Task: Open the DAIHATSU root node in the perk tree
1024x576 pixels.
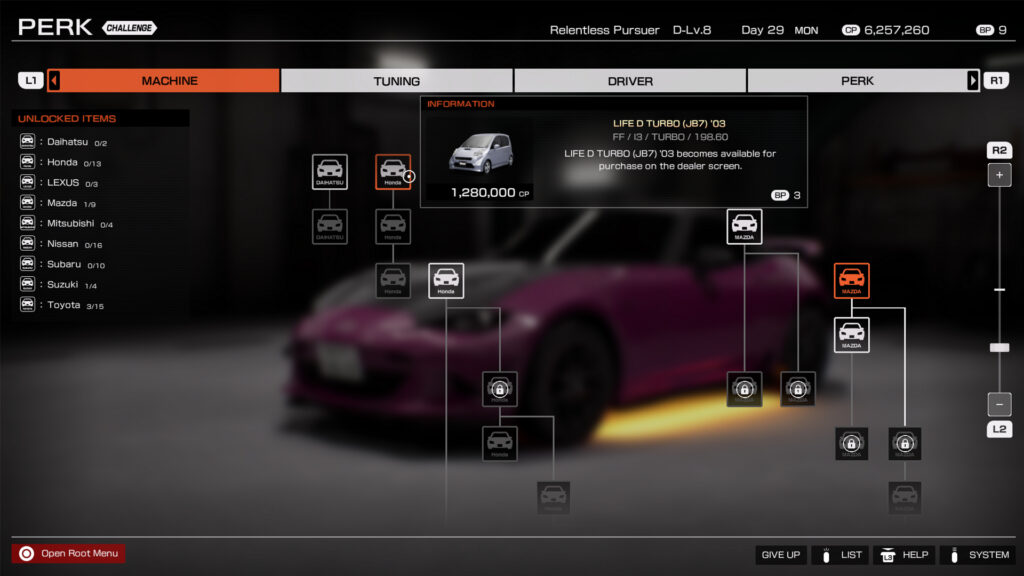Action: [x=330, y=171]
